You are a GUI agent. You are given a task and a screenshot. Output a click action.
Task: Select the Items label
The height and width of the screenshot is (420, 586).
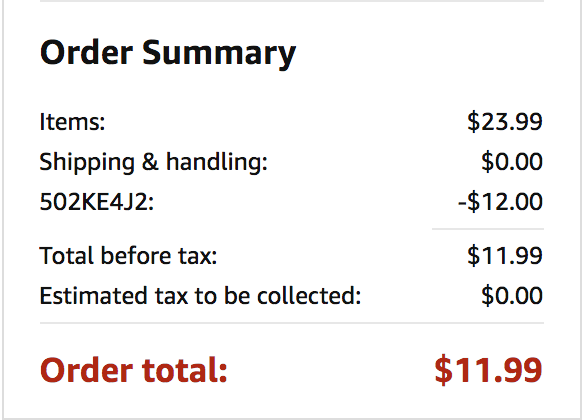coord(73,122)
